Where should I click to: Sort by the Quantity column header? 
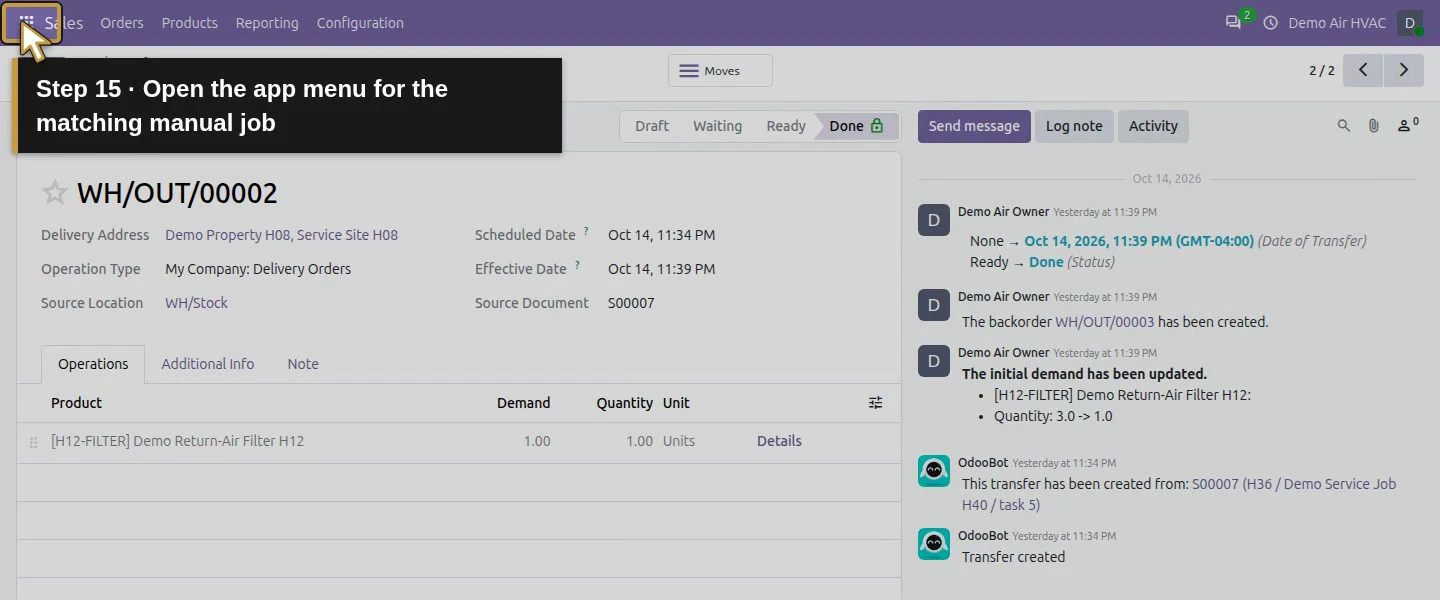point(625,403)
